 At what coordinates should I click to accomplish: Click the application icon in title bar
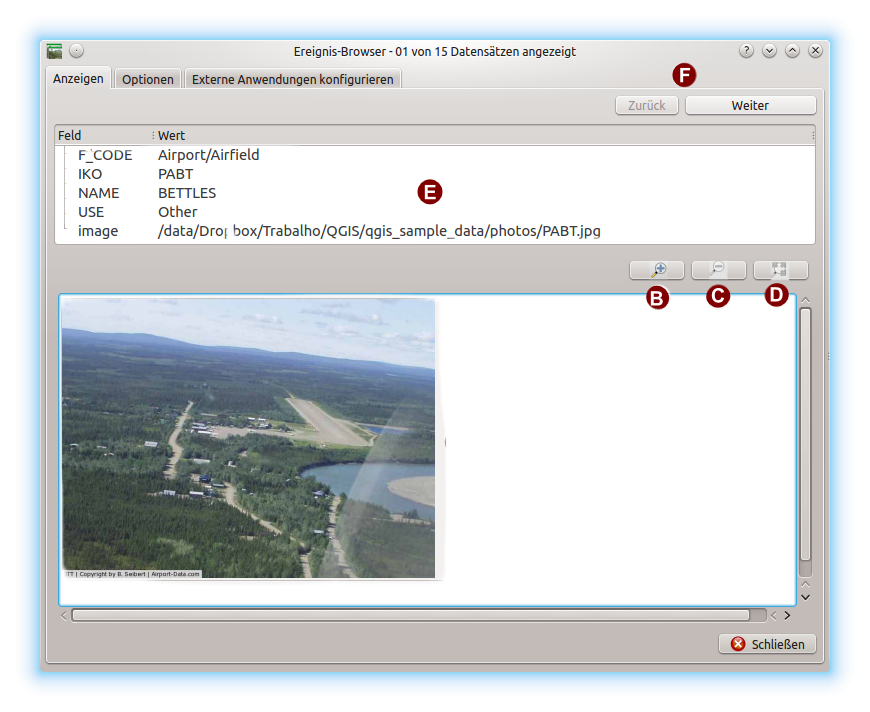[55, 51]
